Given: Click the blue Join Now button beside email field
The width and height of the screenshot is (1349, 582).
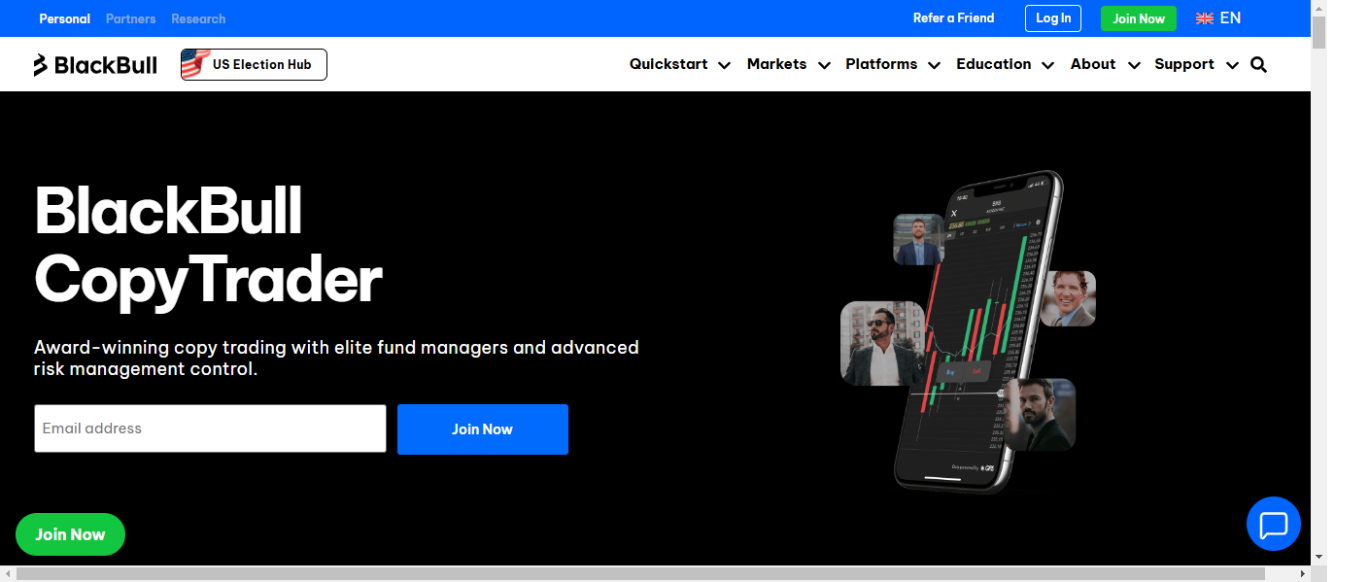Looking at the screenshot, I should (482, 429).
